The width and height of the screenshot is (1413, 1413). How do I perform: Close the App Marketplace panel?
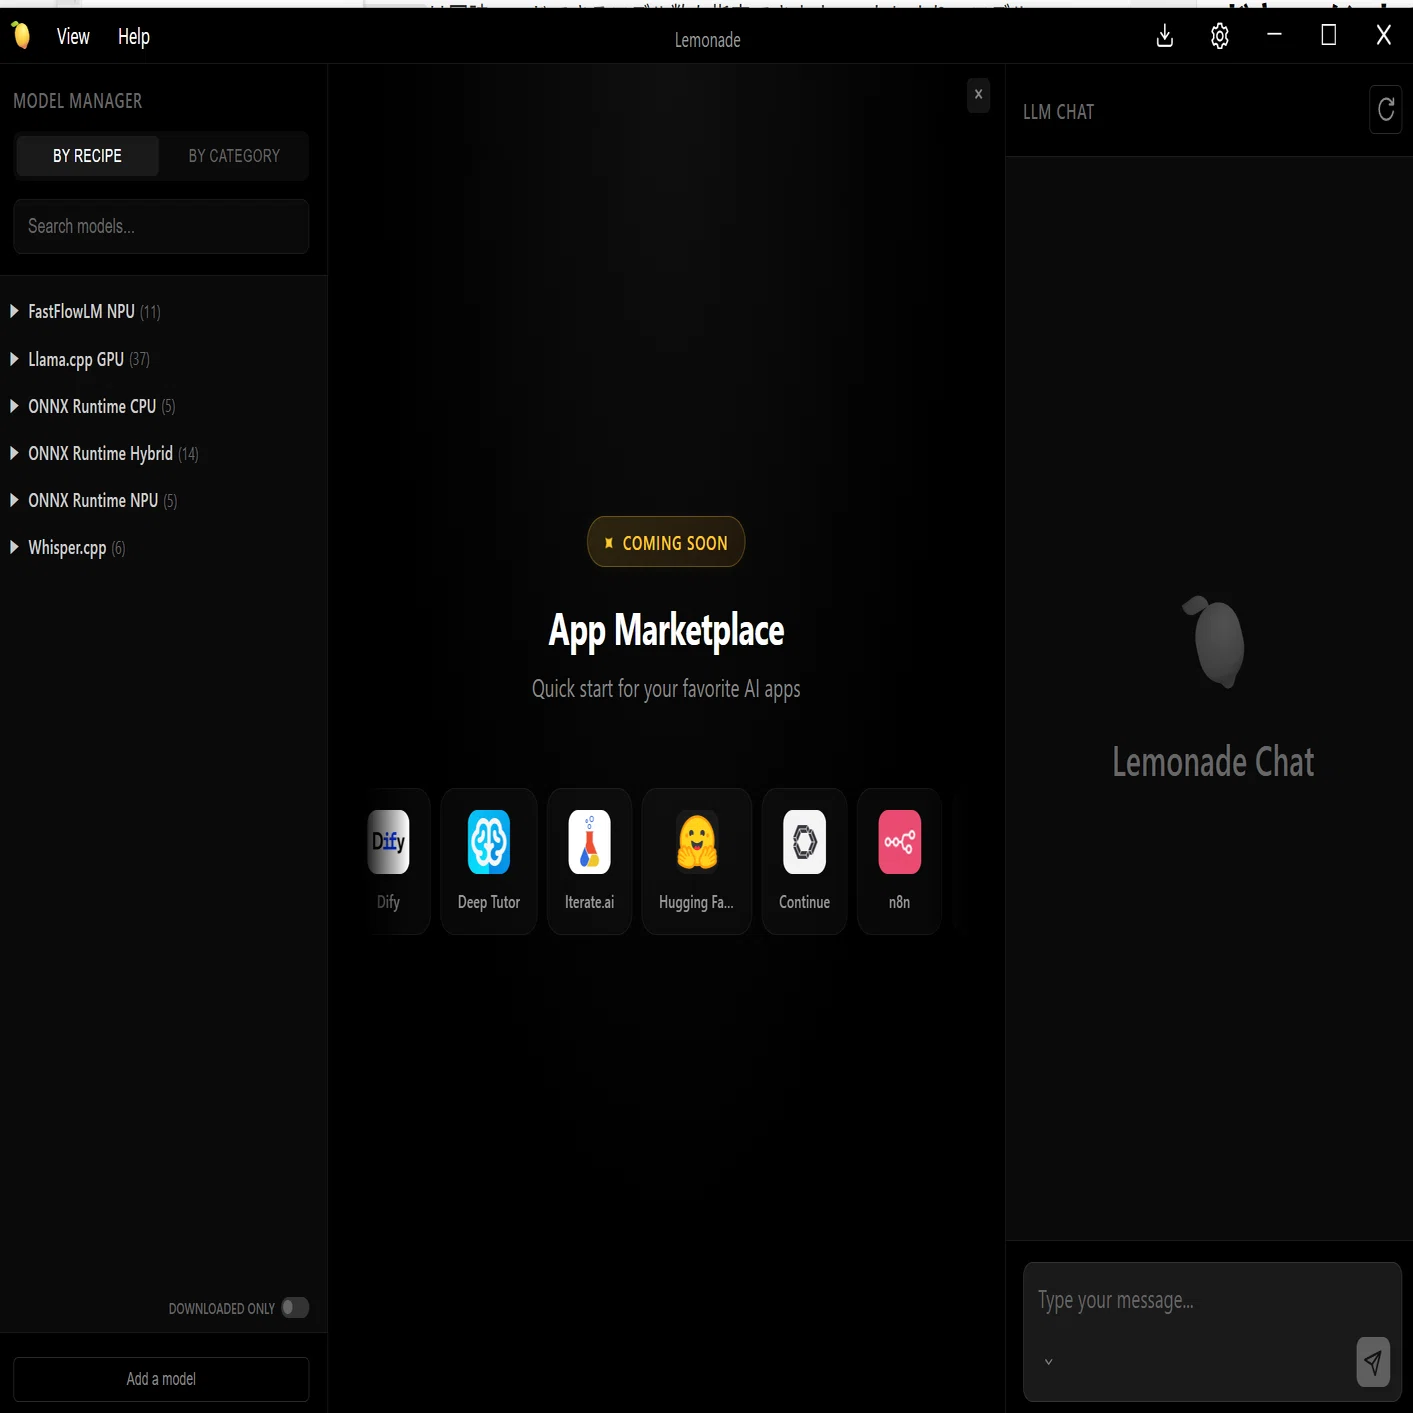(x=979, y=95)
